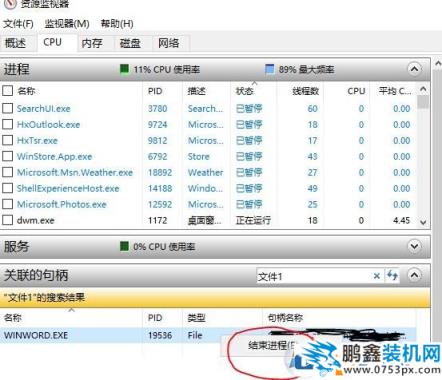
Task: Select the Microsoft.Msn.Weather.exe process name
Action: coord(75,173)
